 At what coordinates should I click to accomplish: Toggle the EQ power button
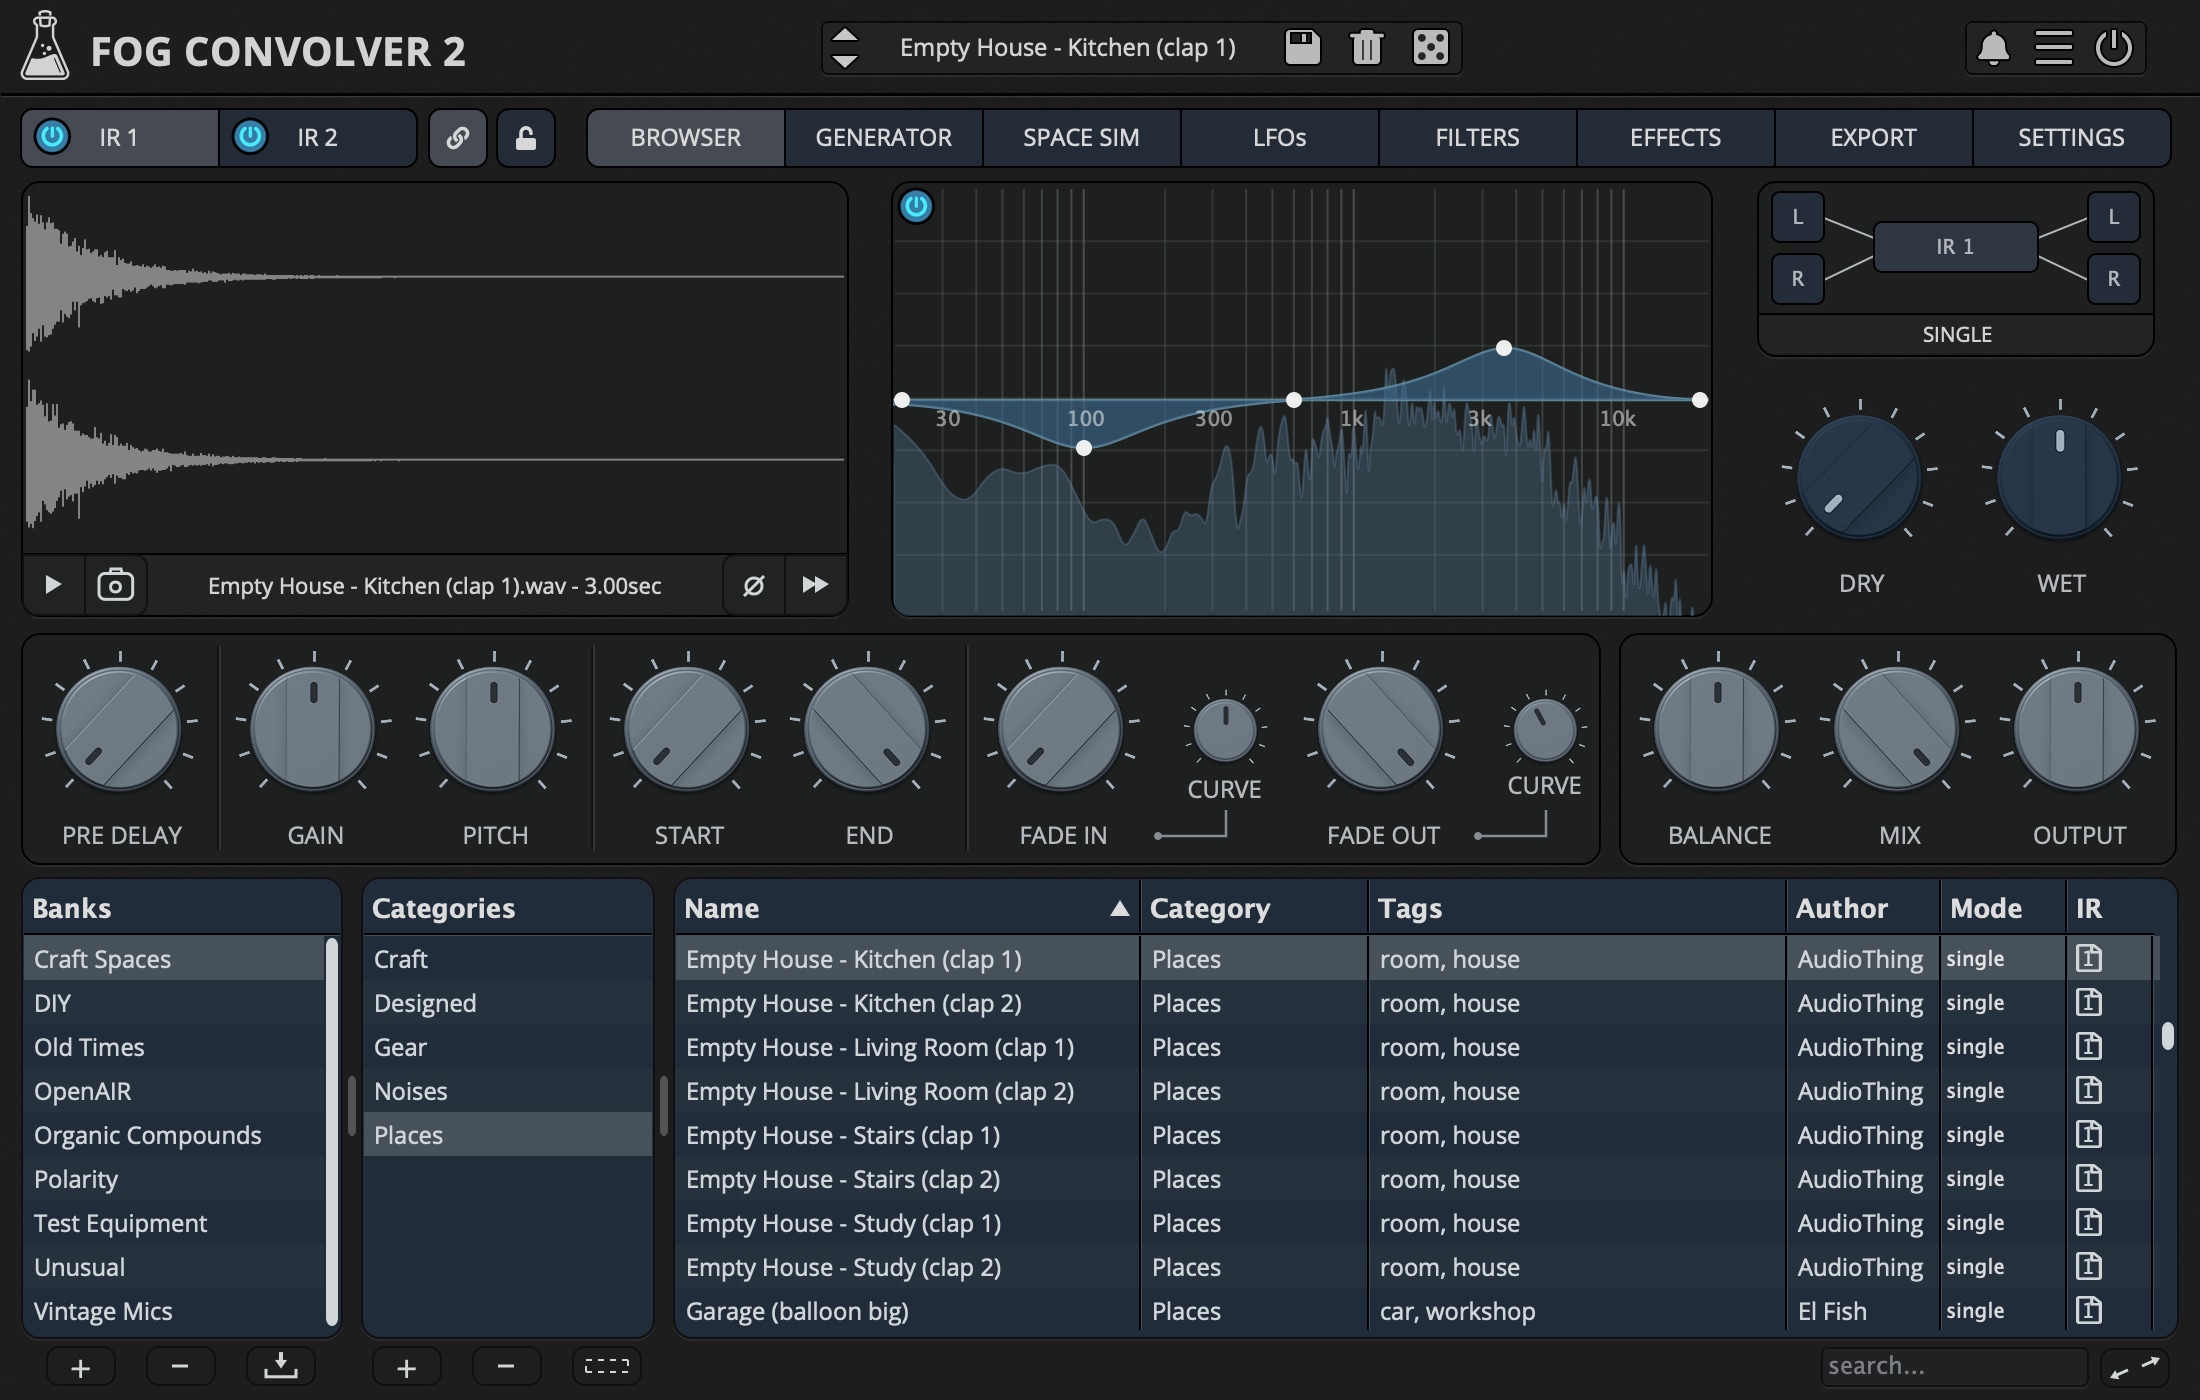(916, 207)
